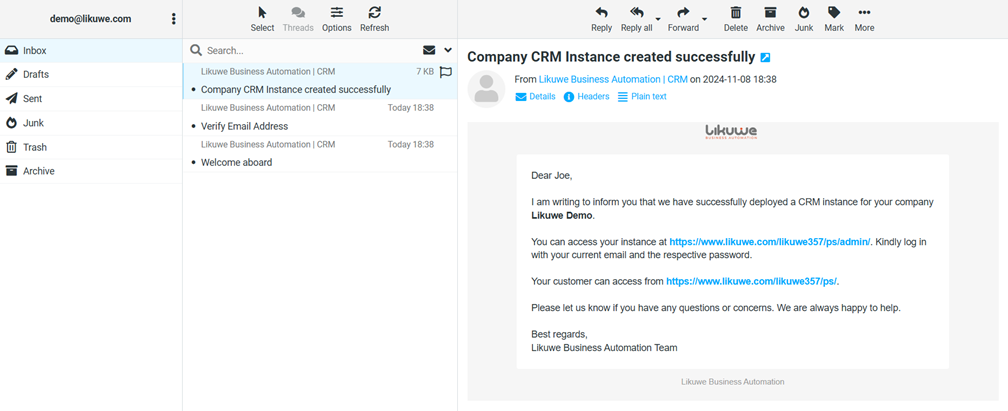Archive this message using the toolbar

tap(770, 18)
